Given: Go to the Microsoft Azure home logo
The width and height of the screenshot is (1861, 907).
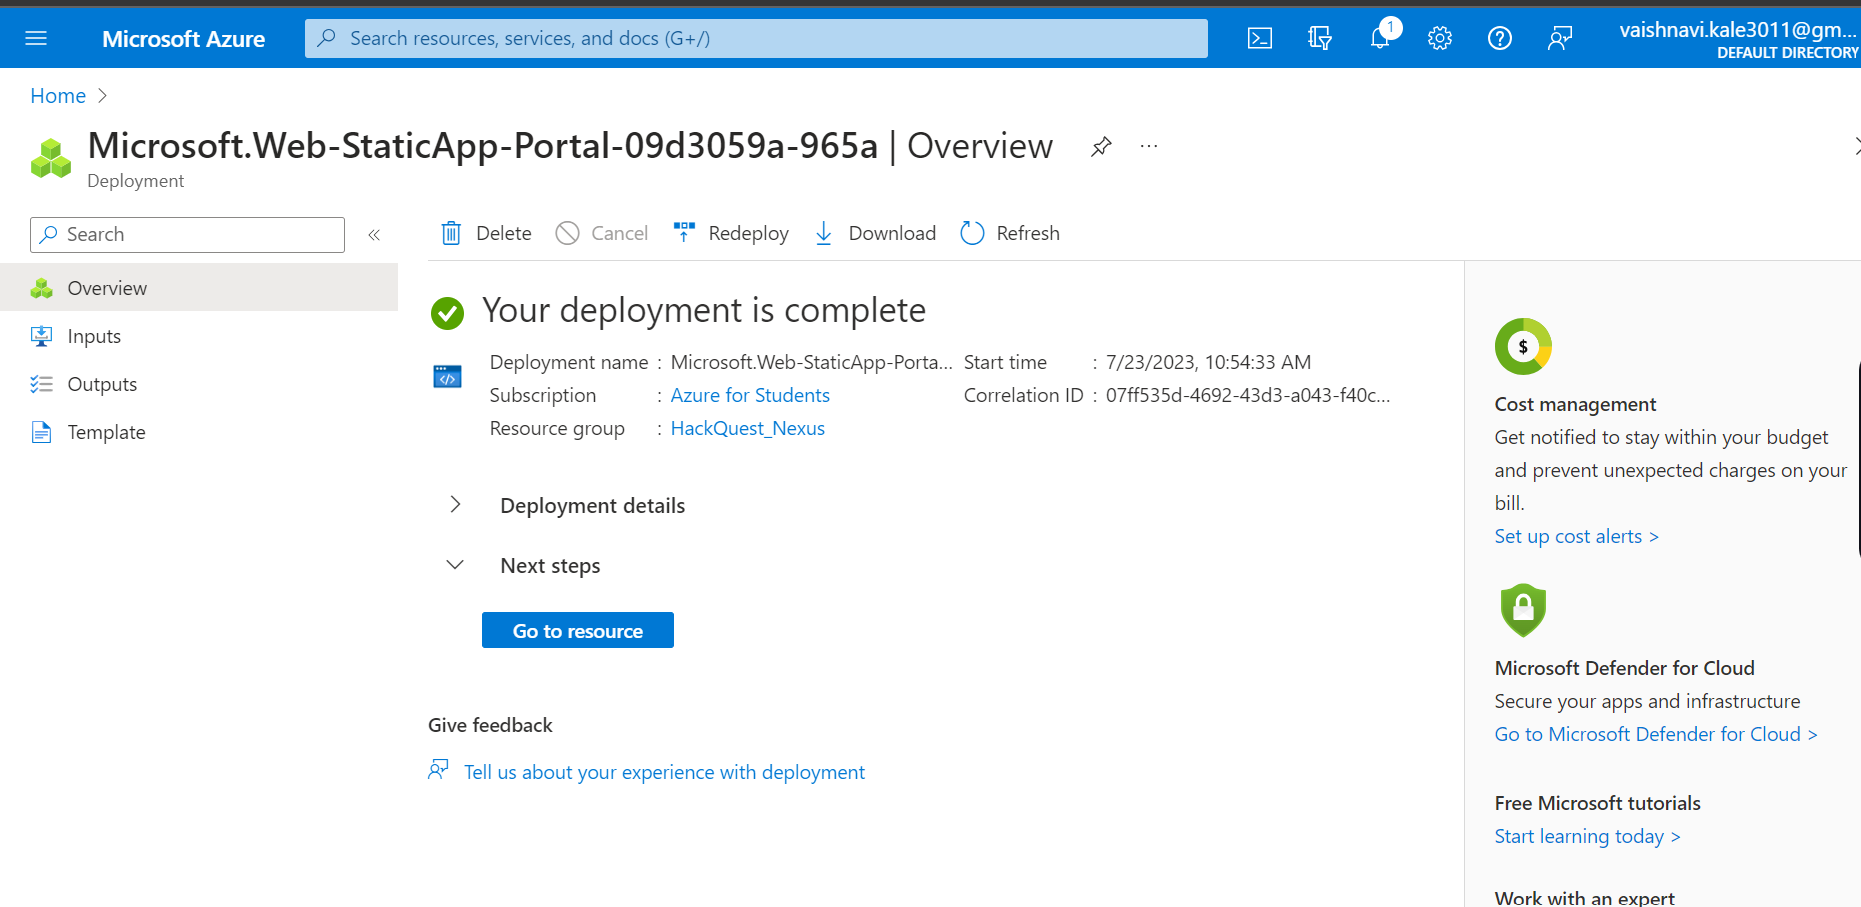Looking at the screenshot, I should point(184,39).
